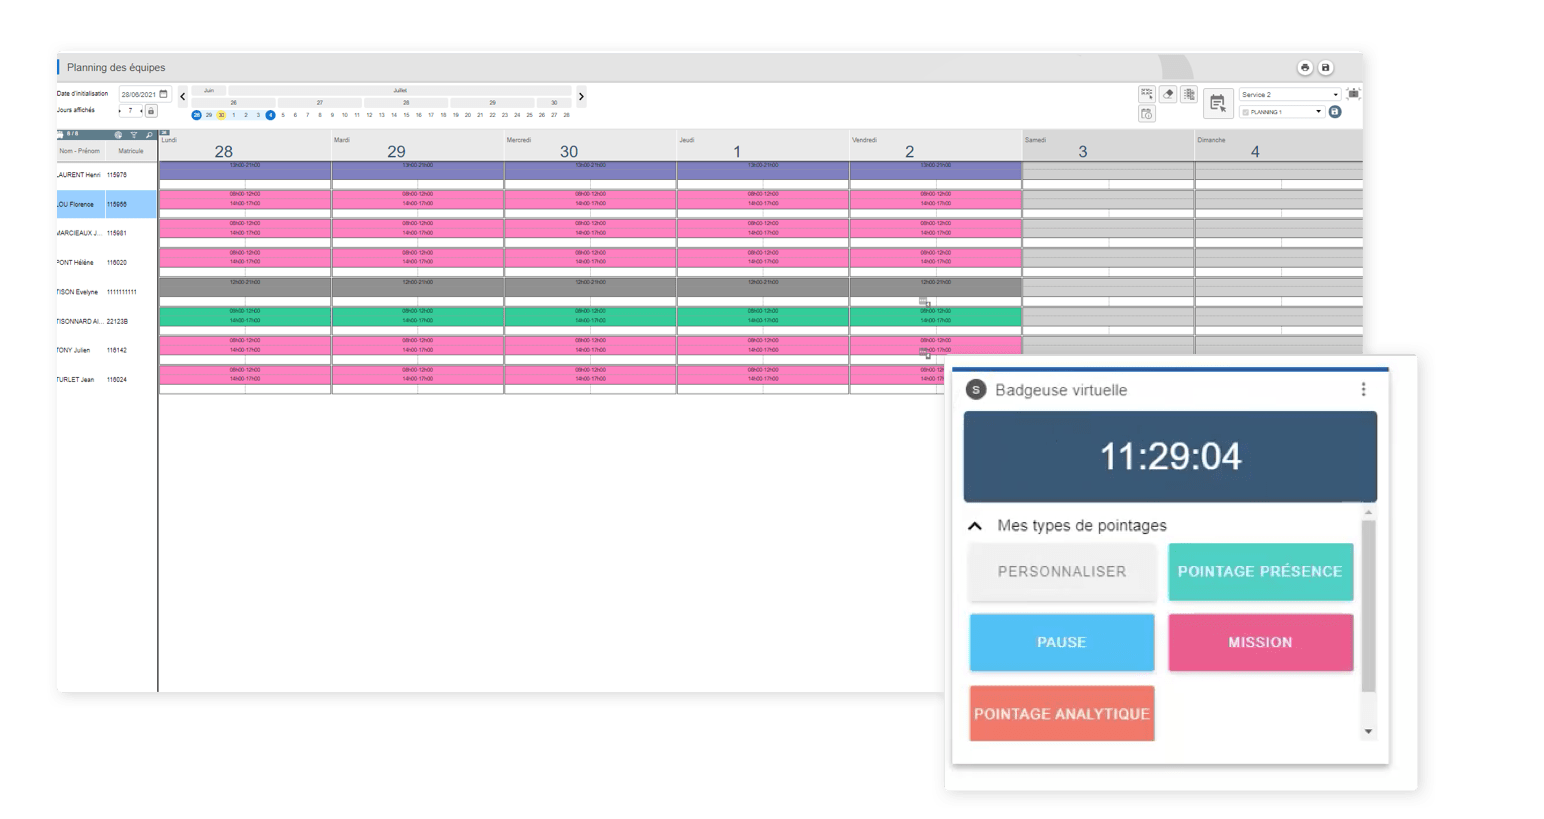
Task: Open the Service 2 dropdown
Action: coord(1289,94)
